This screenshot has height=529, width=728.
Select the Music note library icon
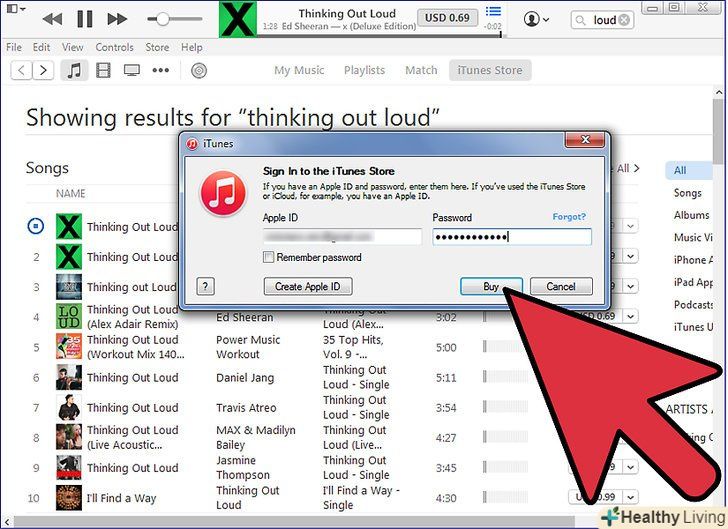click(x=74, y=71)
